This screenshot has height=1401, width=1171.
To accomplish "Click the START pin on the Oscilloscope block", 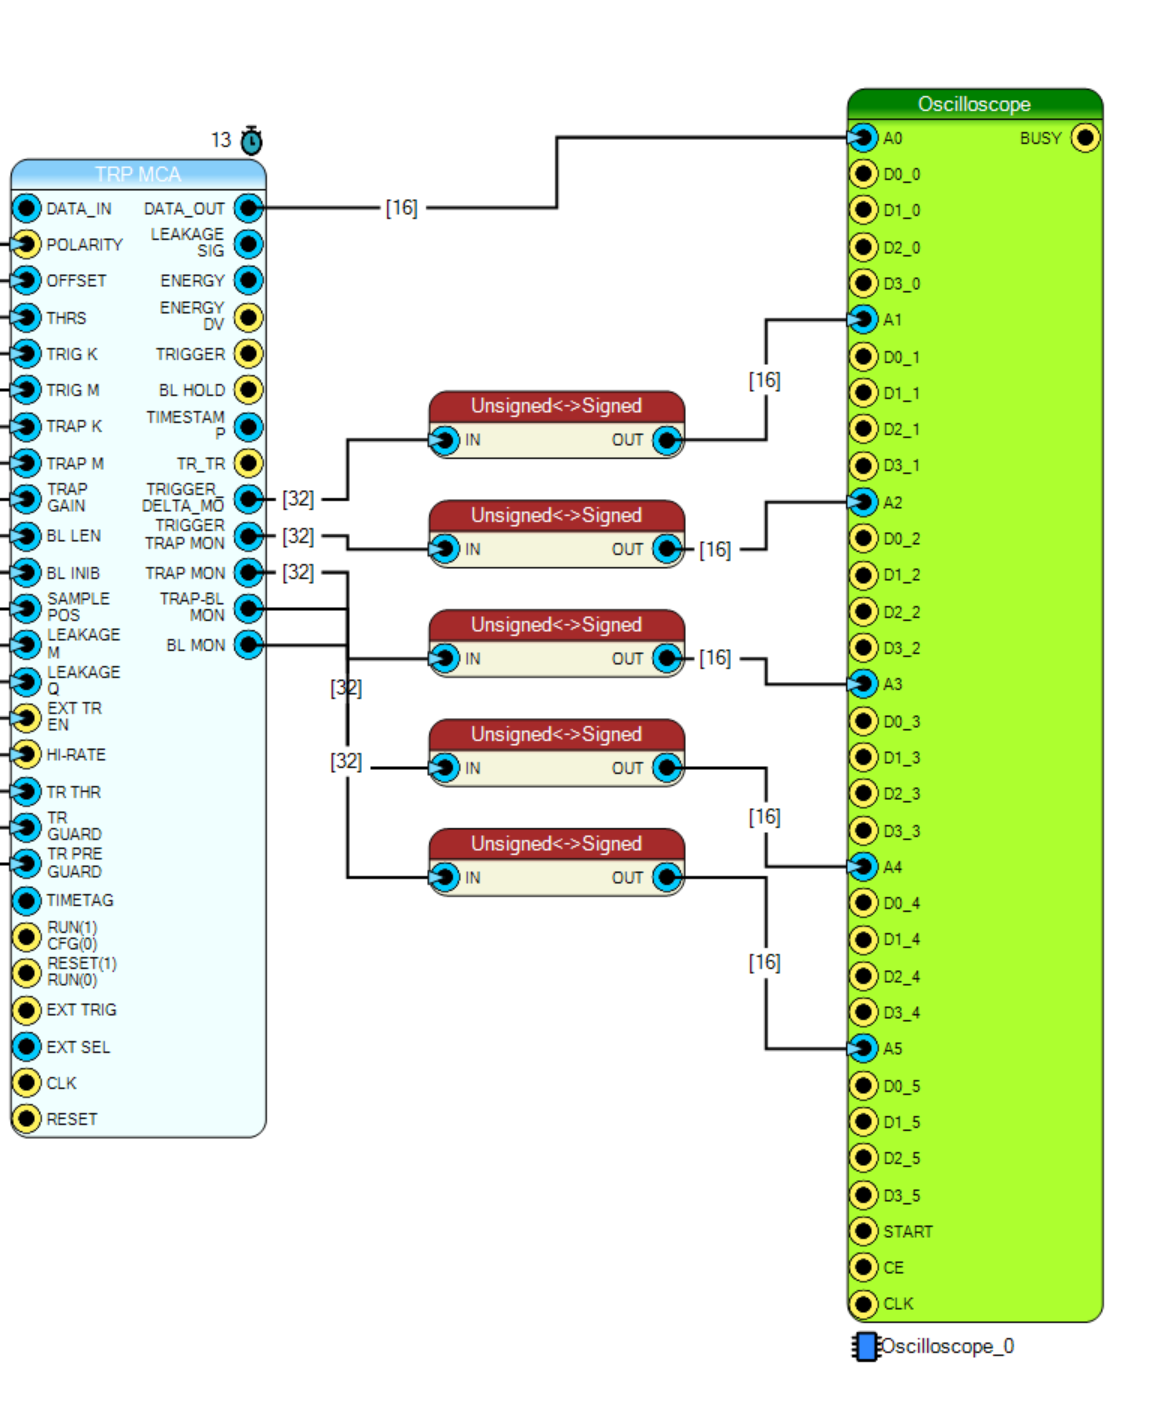I will click(863, 1231).
